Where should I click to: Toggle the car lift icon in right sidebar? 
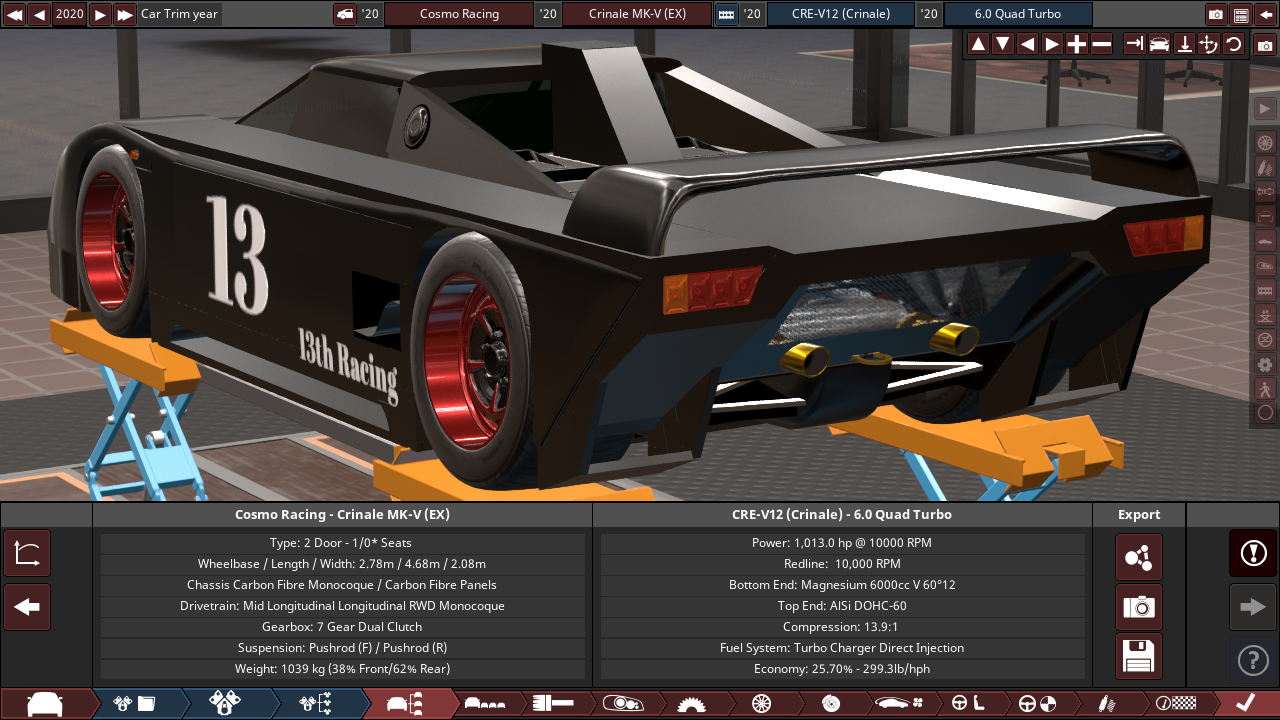(1265, 314)
